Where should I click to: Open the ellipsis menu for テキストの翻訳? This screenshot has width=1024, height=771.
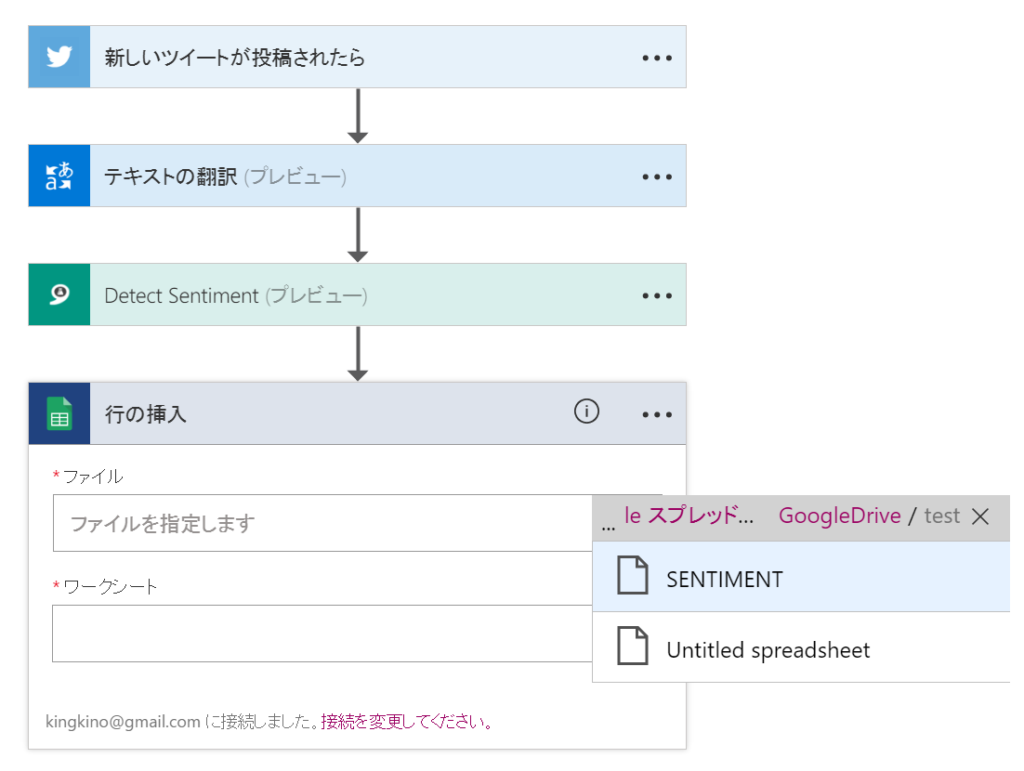tap(657, 177)
